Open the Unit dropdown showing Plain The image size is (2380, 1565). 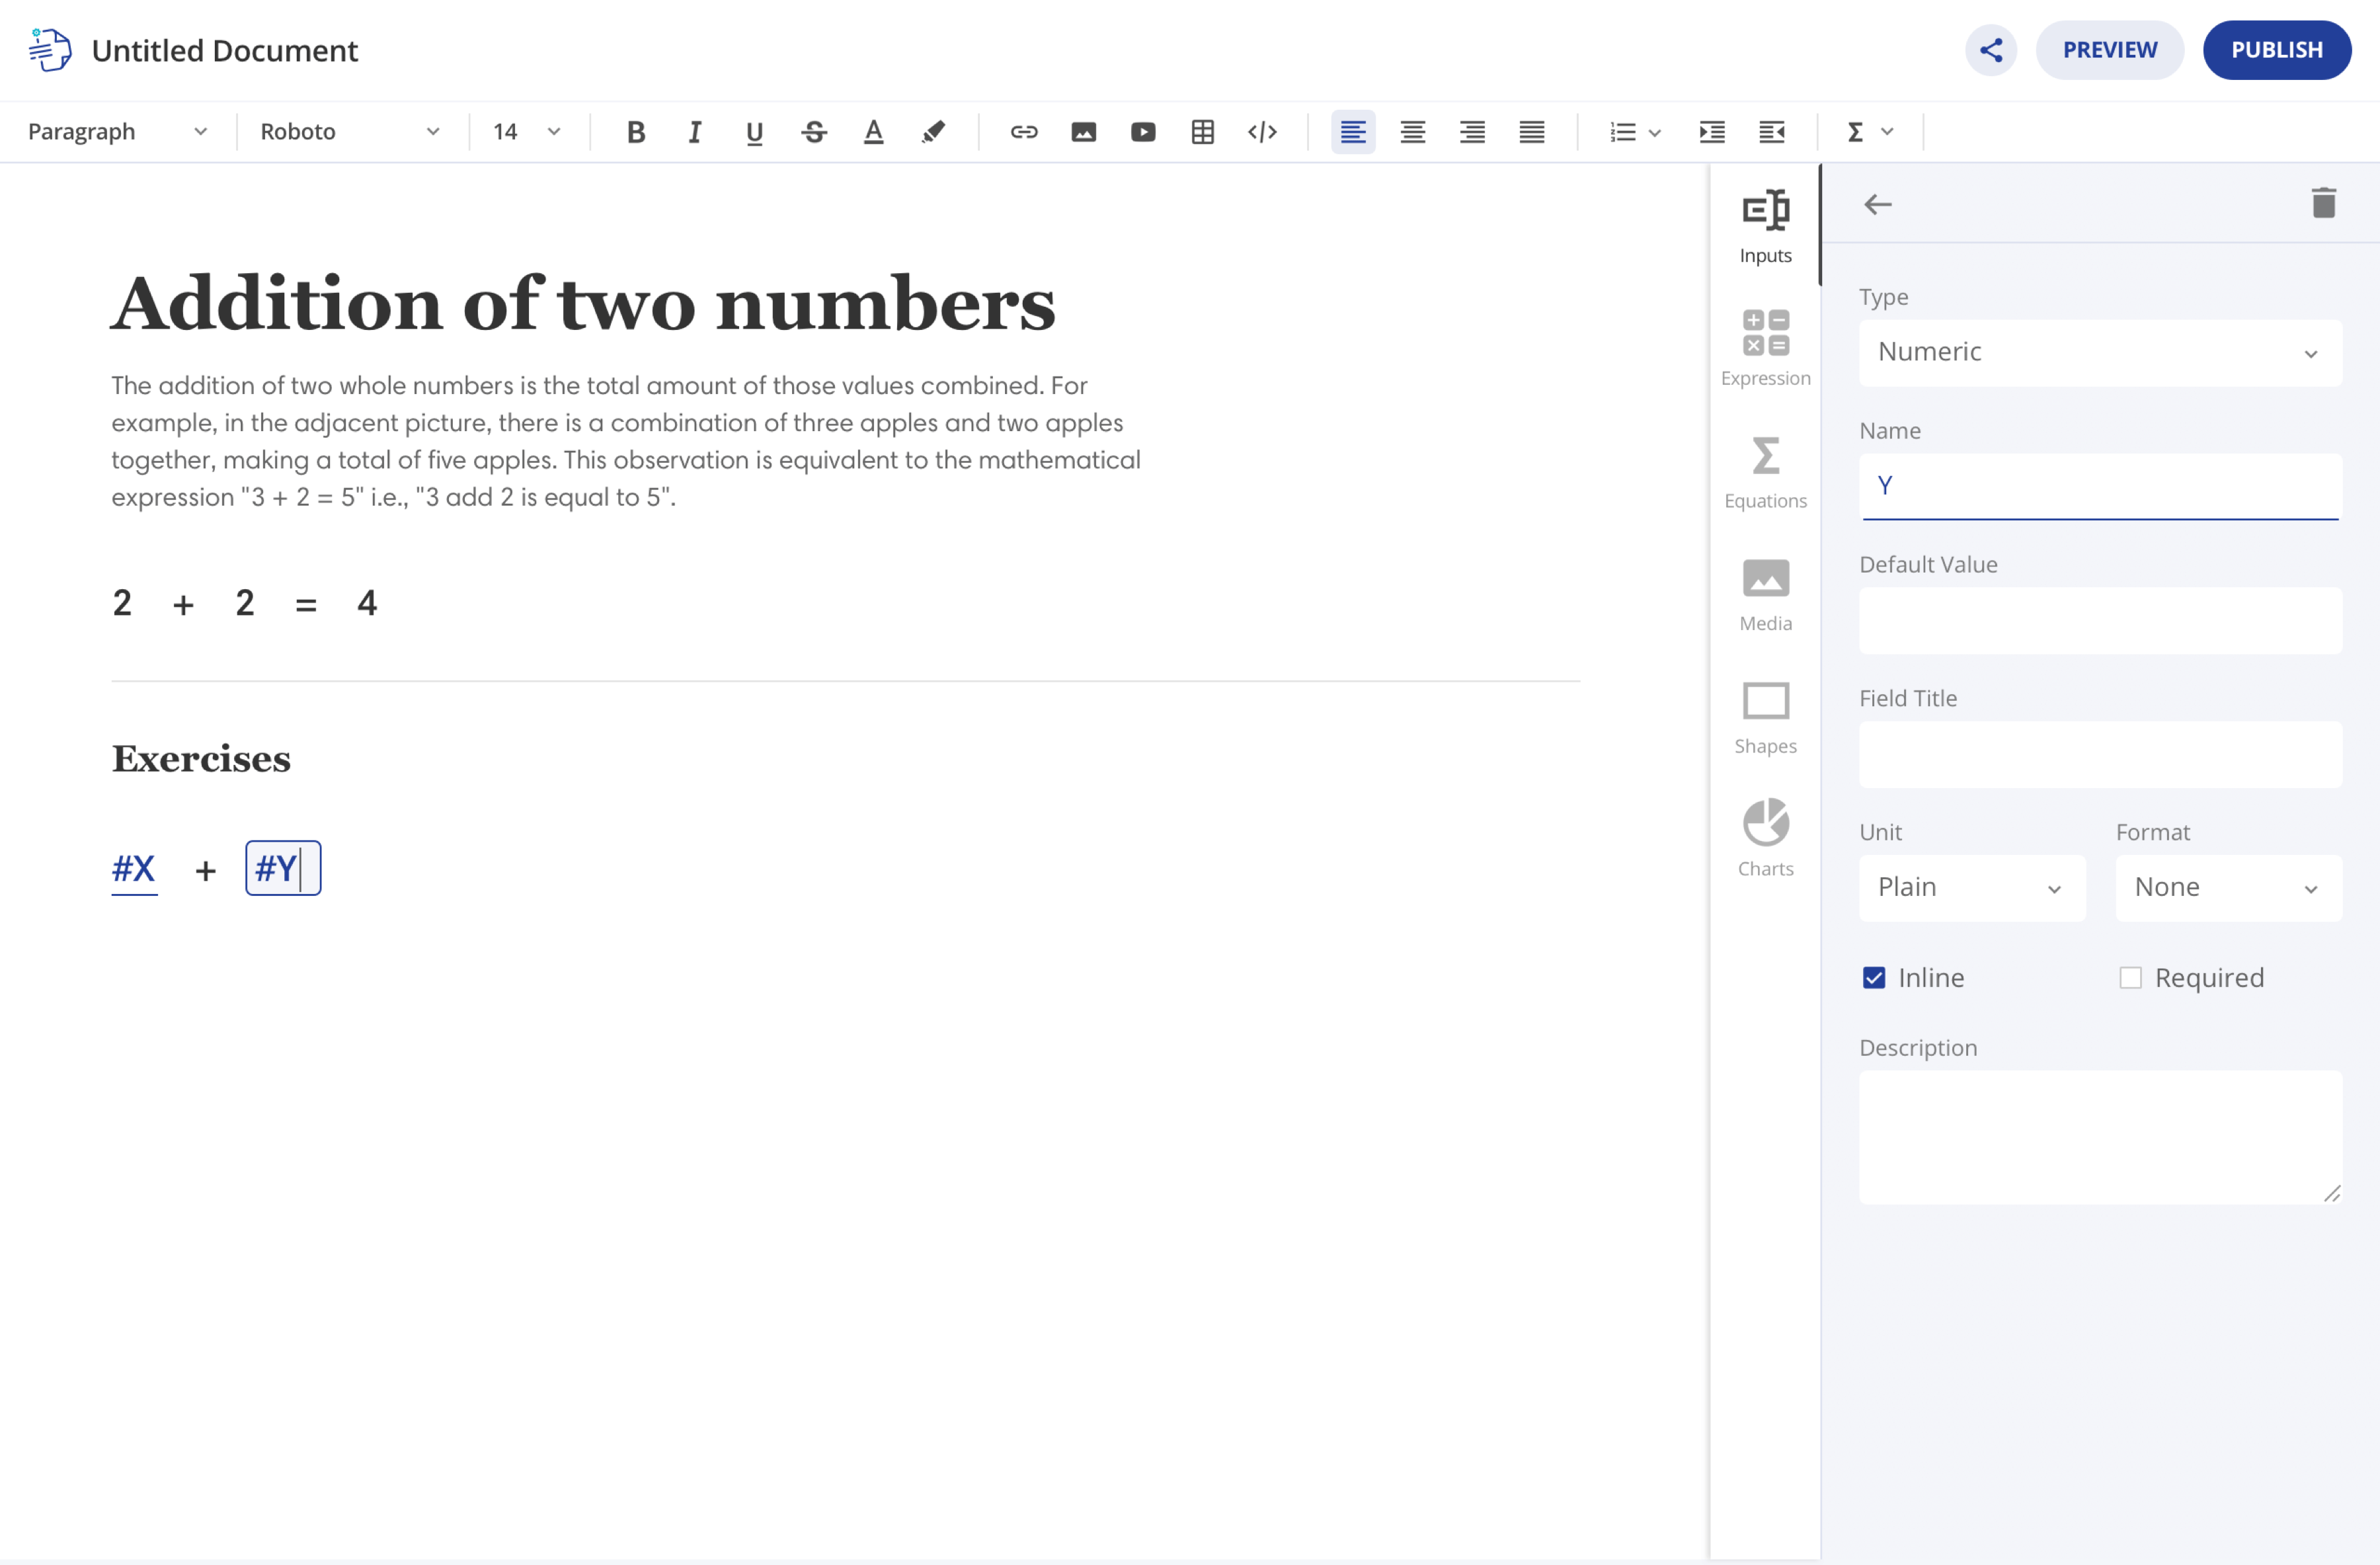1971,887
